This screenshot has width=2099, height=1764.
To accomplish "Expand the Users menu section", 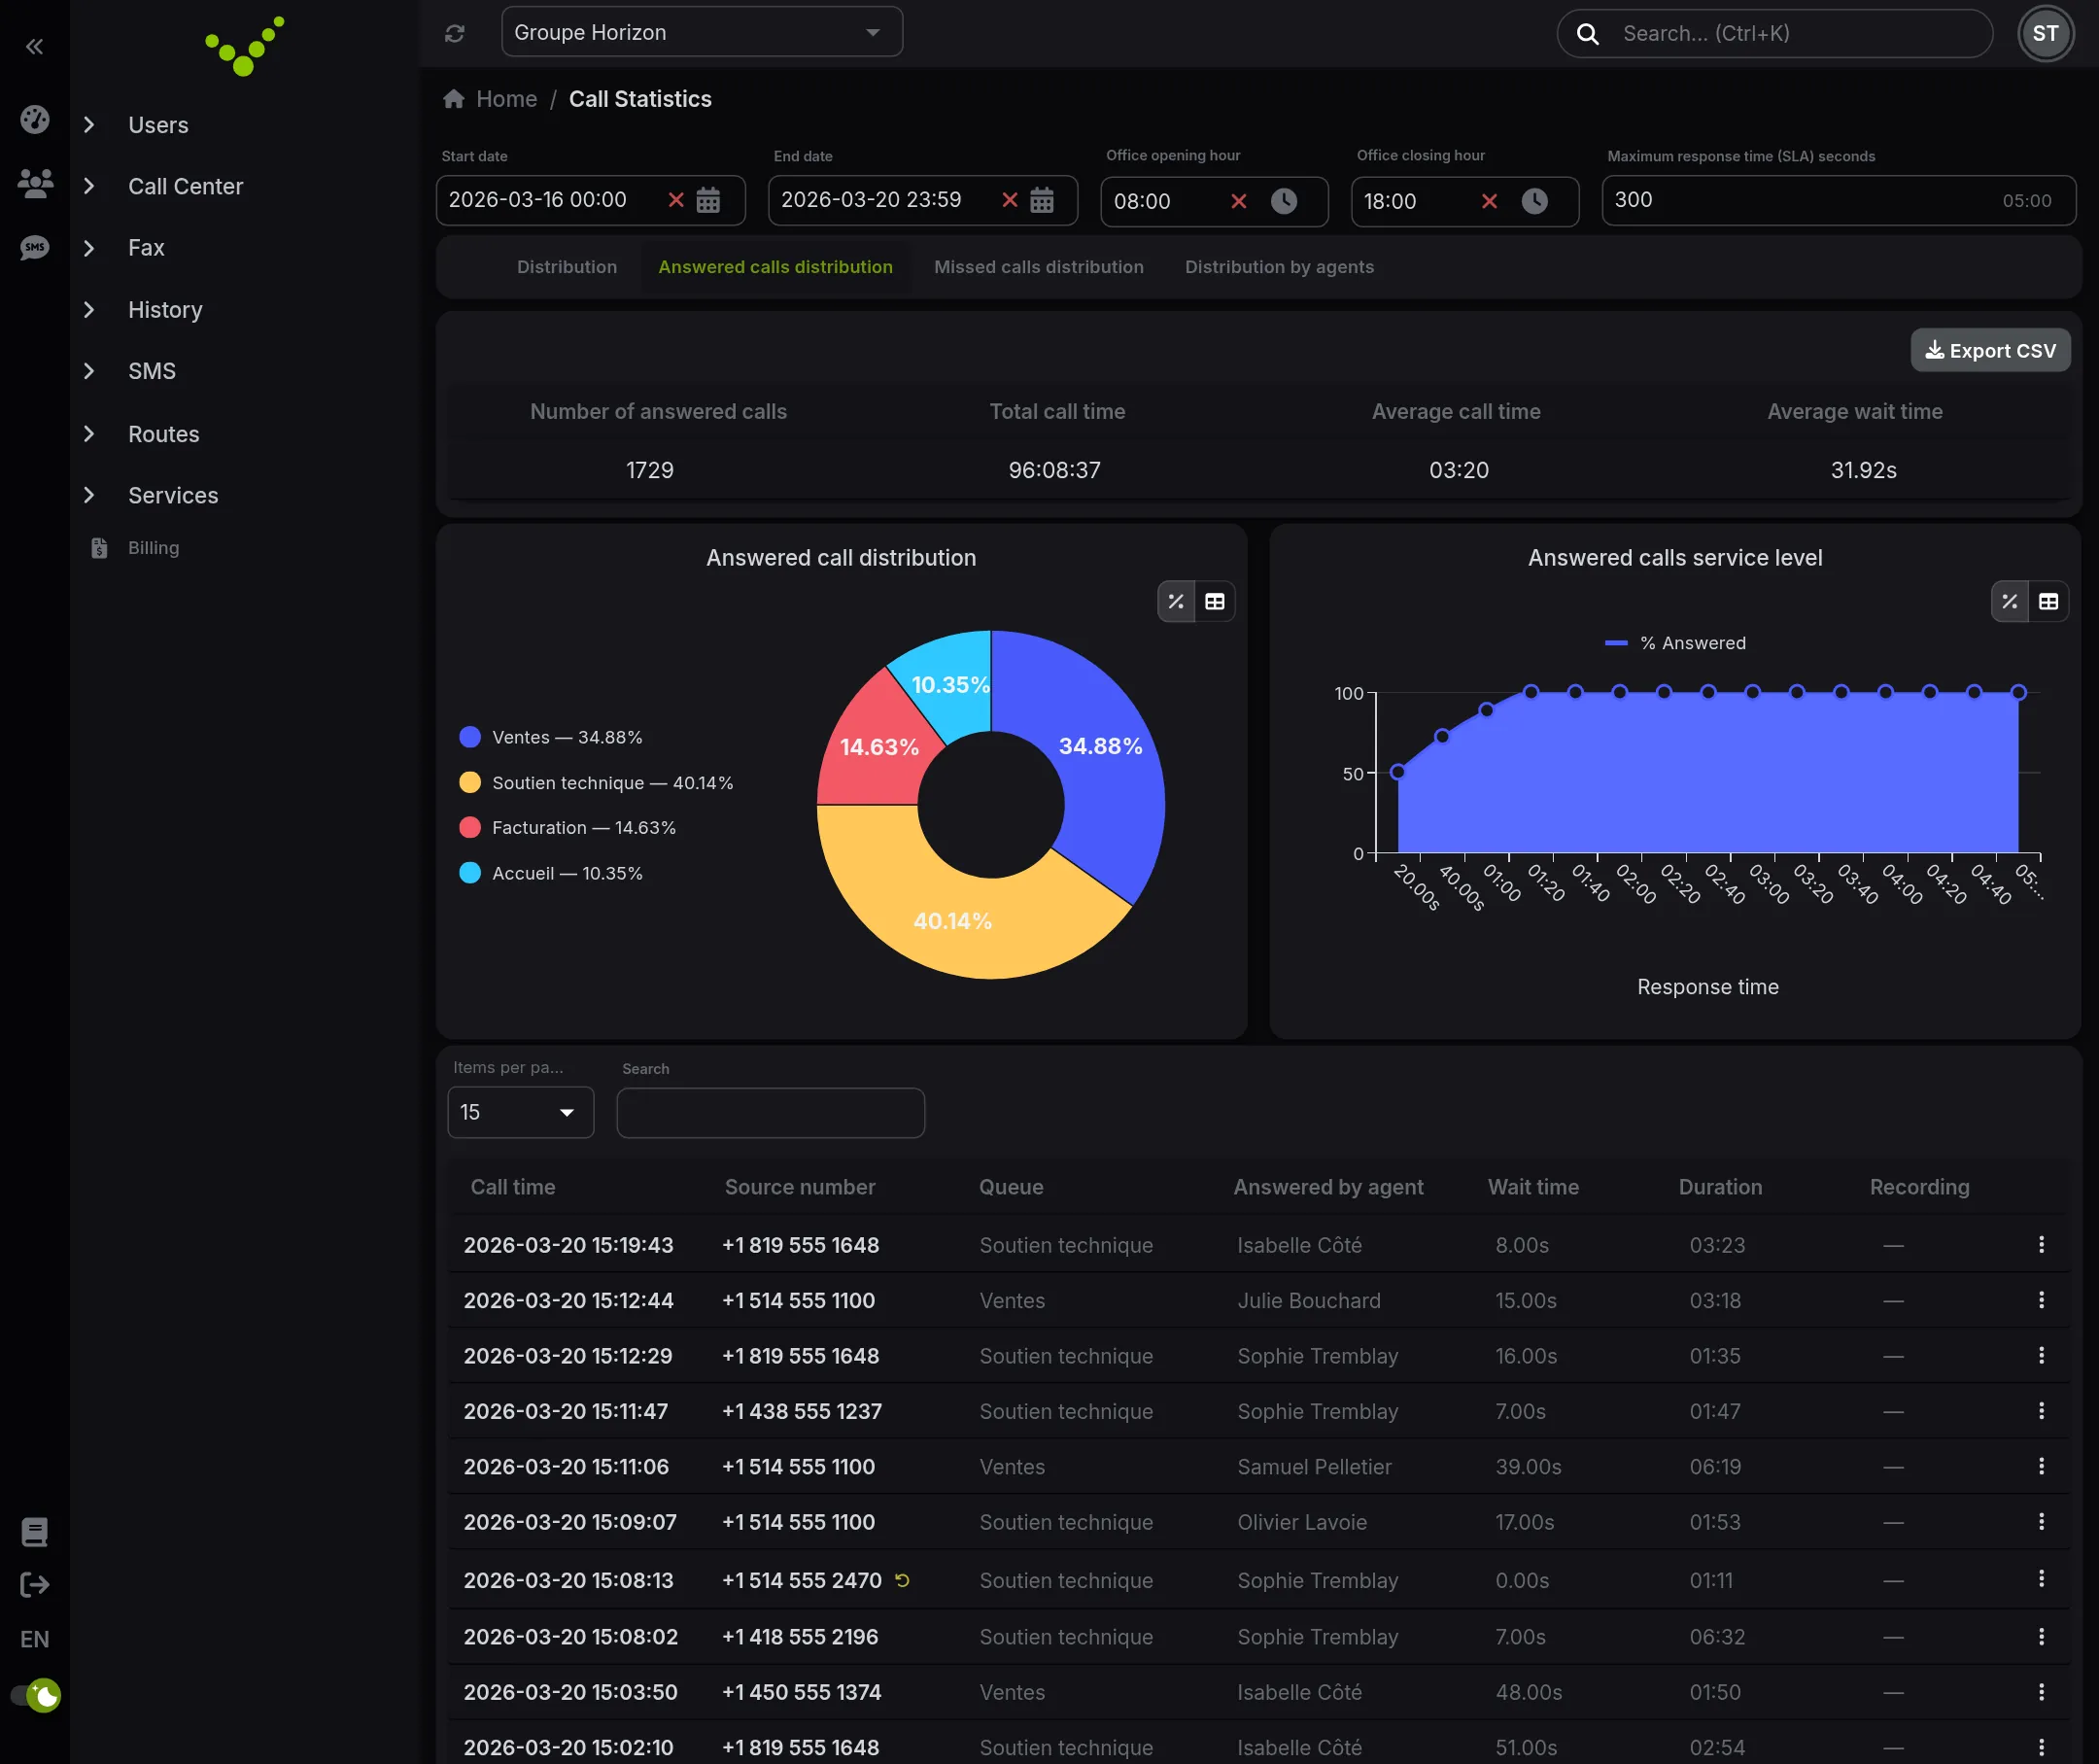I will (x=158, y=125).
